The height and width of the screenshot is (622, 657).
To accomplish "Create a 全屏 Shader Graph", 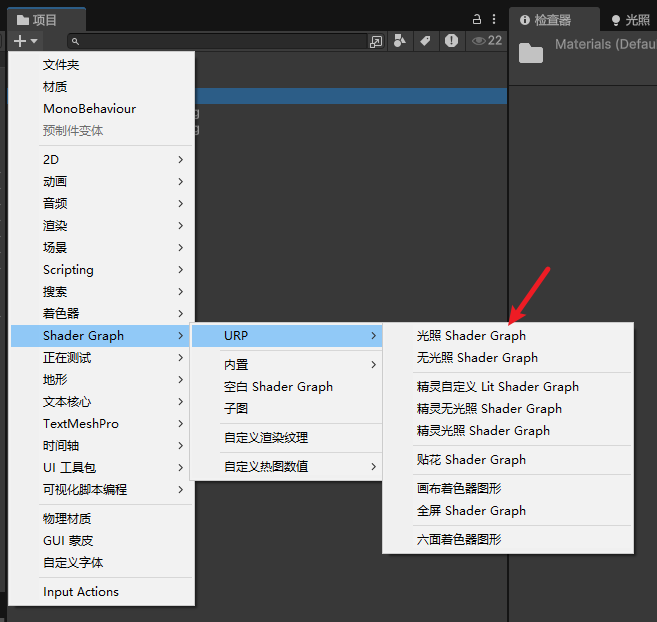I will 508,511.
